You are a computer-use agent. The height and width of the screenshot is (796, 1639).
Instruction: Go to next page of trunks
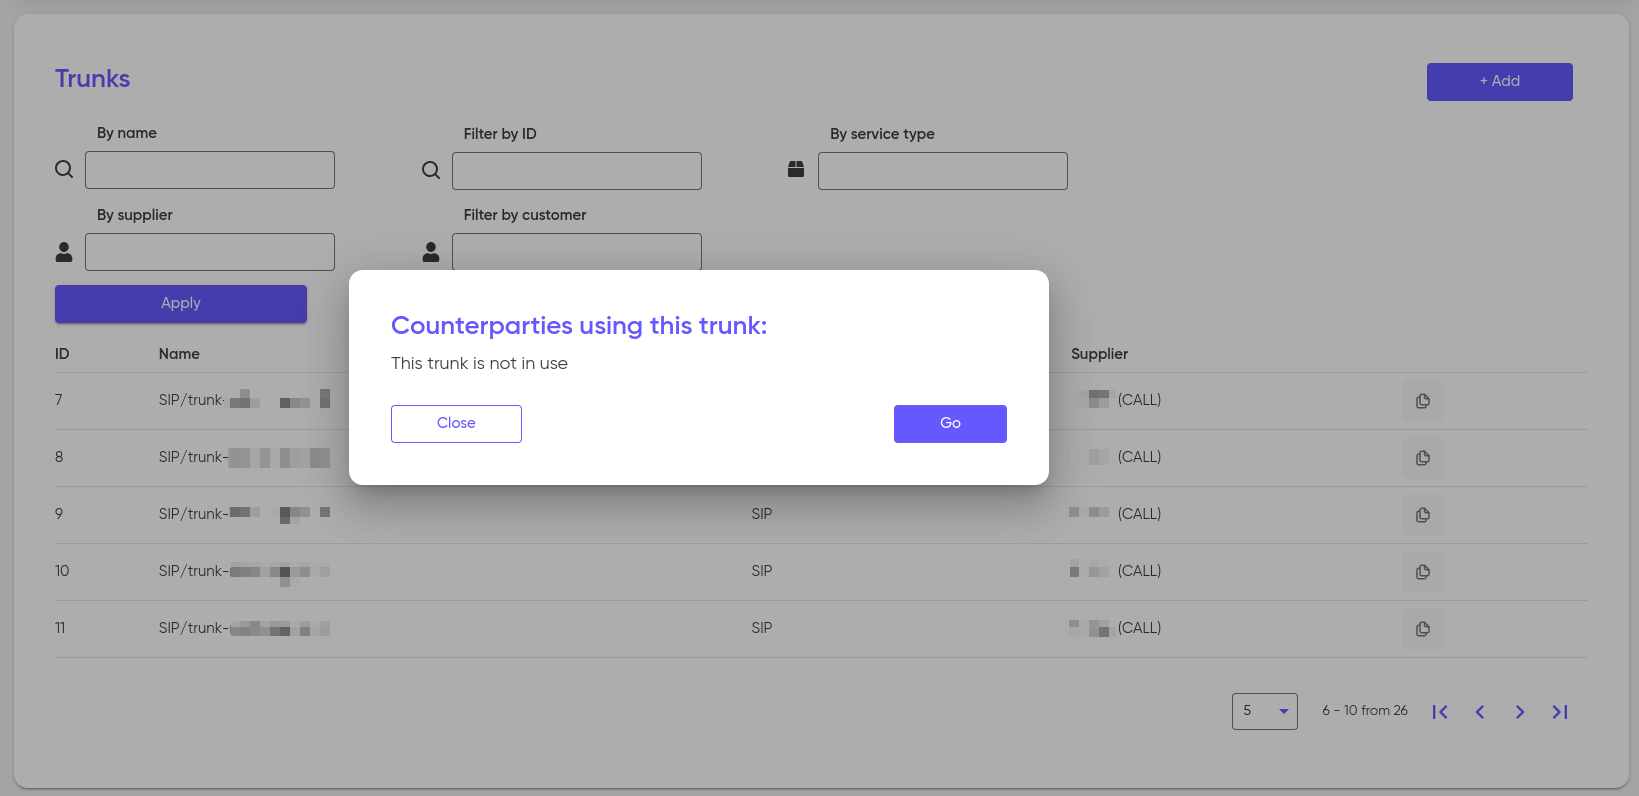(x=1520, y=712)
